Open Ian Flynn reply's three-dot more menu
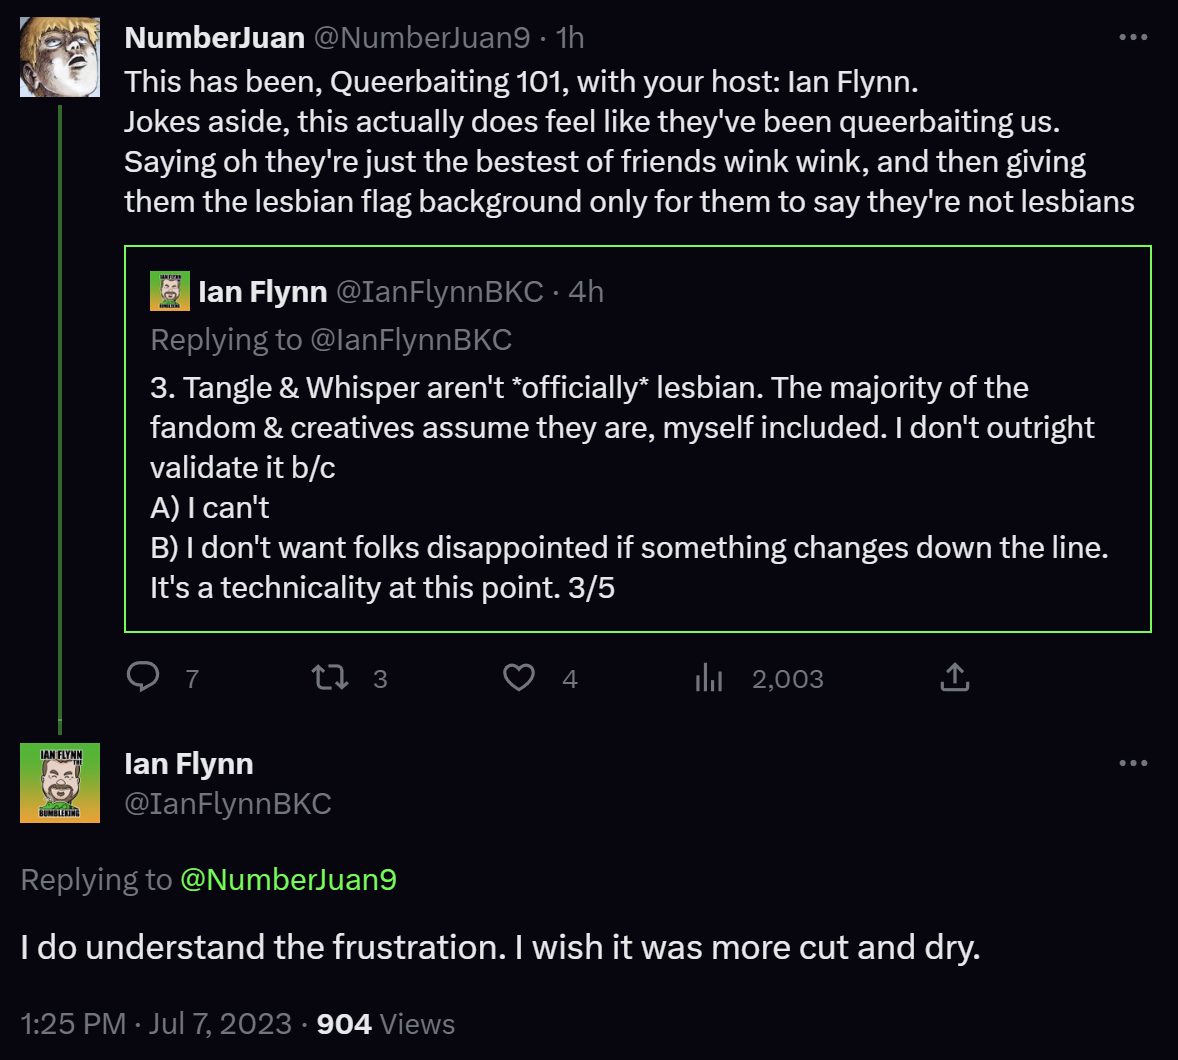This screenshot has width=1178, height=1060. 1133,763
